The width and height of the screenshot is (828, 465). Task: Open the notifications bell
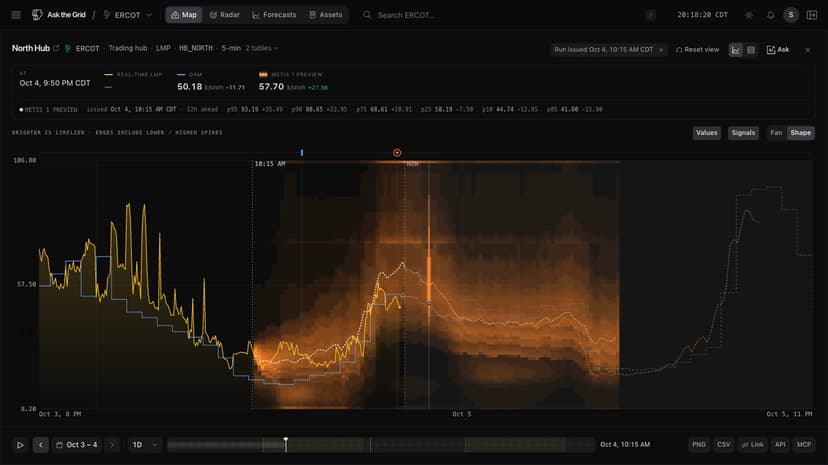click(x=770, y=15)
